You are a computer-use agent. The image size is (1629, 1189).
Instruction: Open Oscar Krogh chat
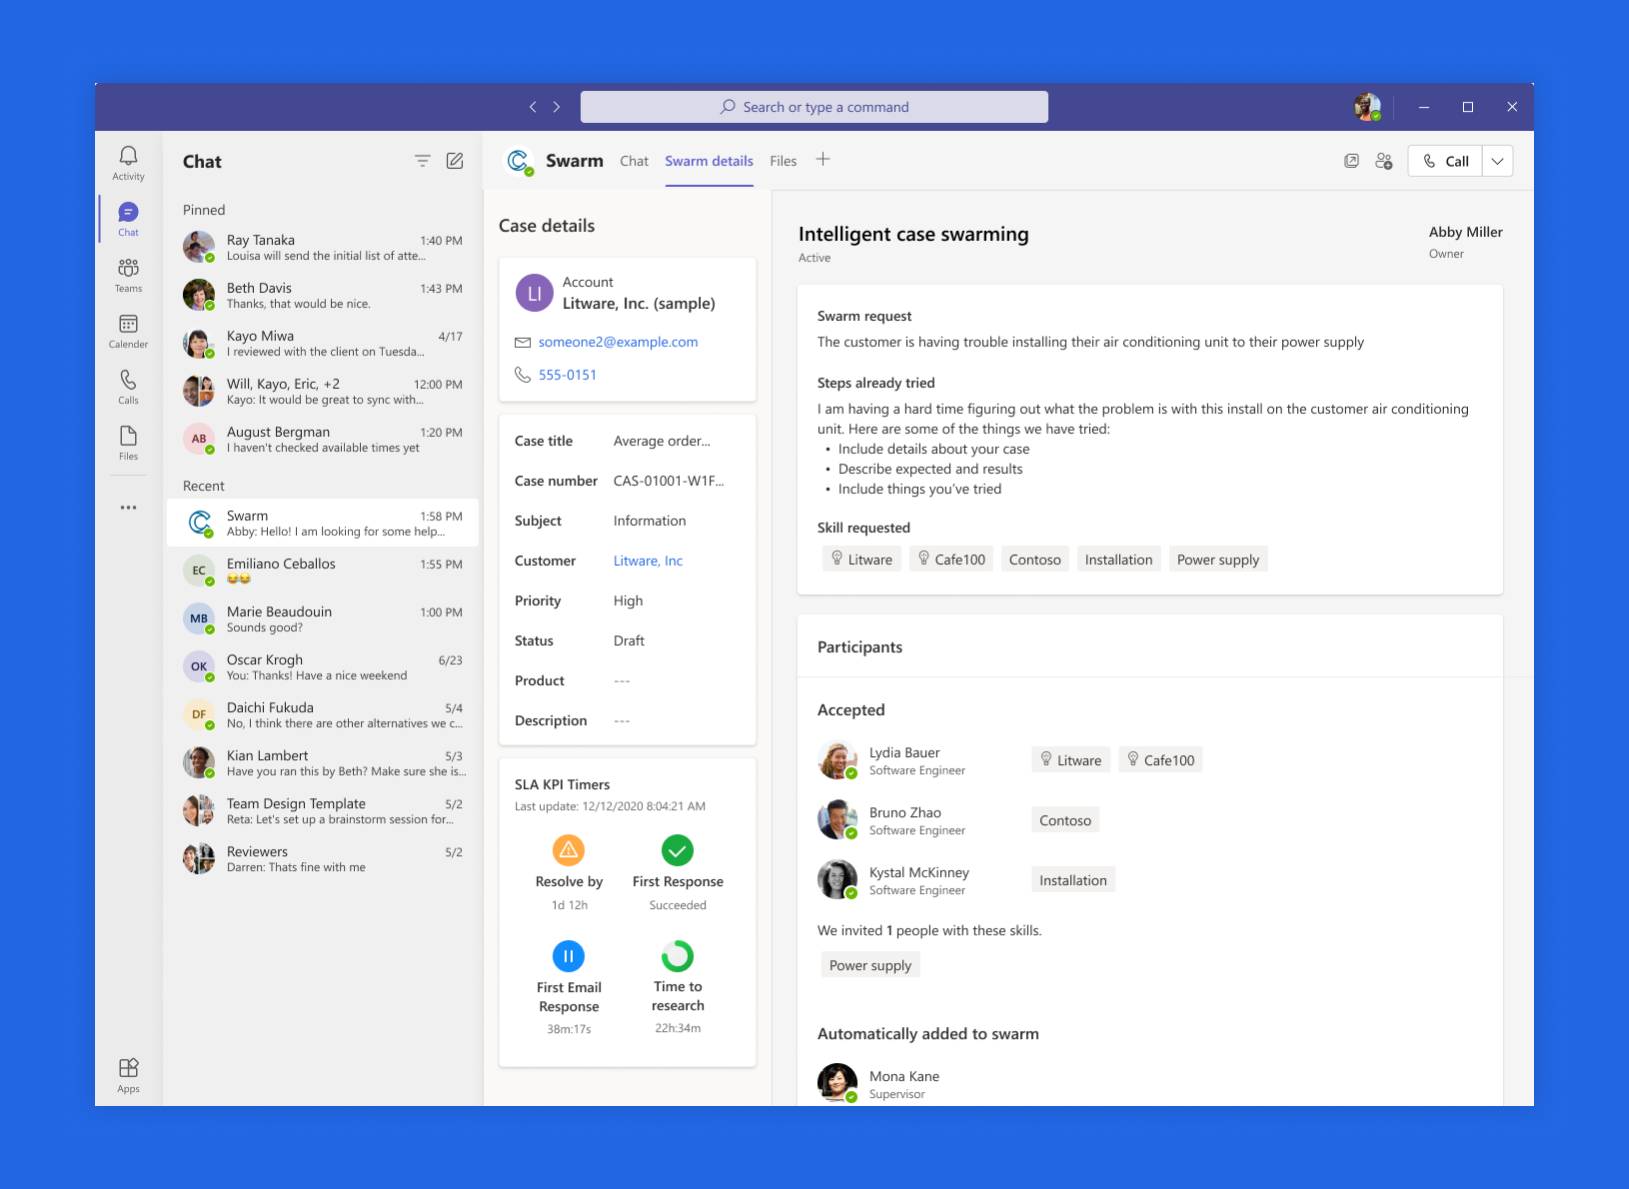[322, 667]
